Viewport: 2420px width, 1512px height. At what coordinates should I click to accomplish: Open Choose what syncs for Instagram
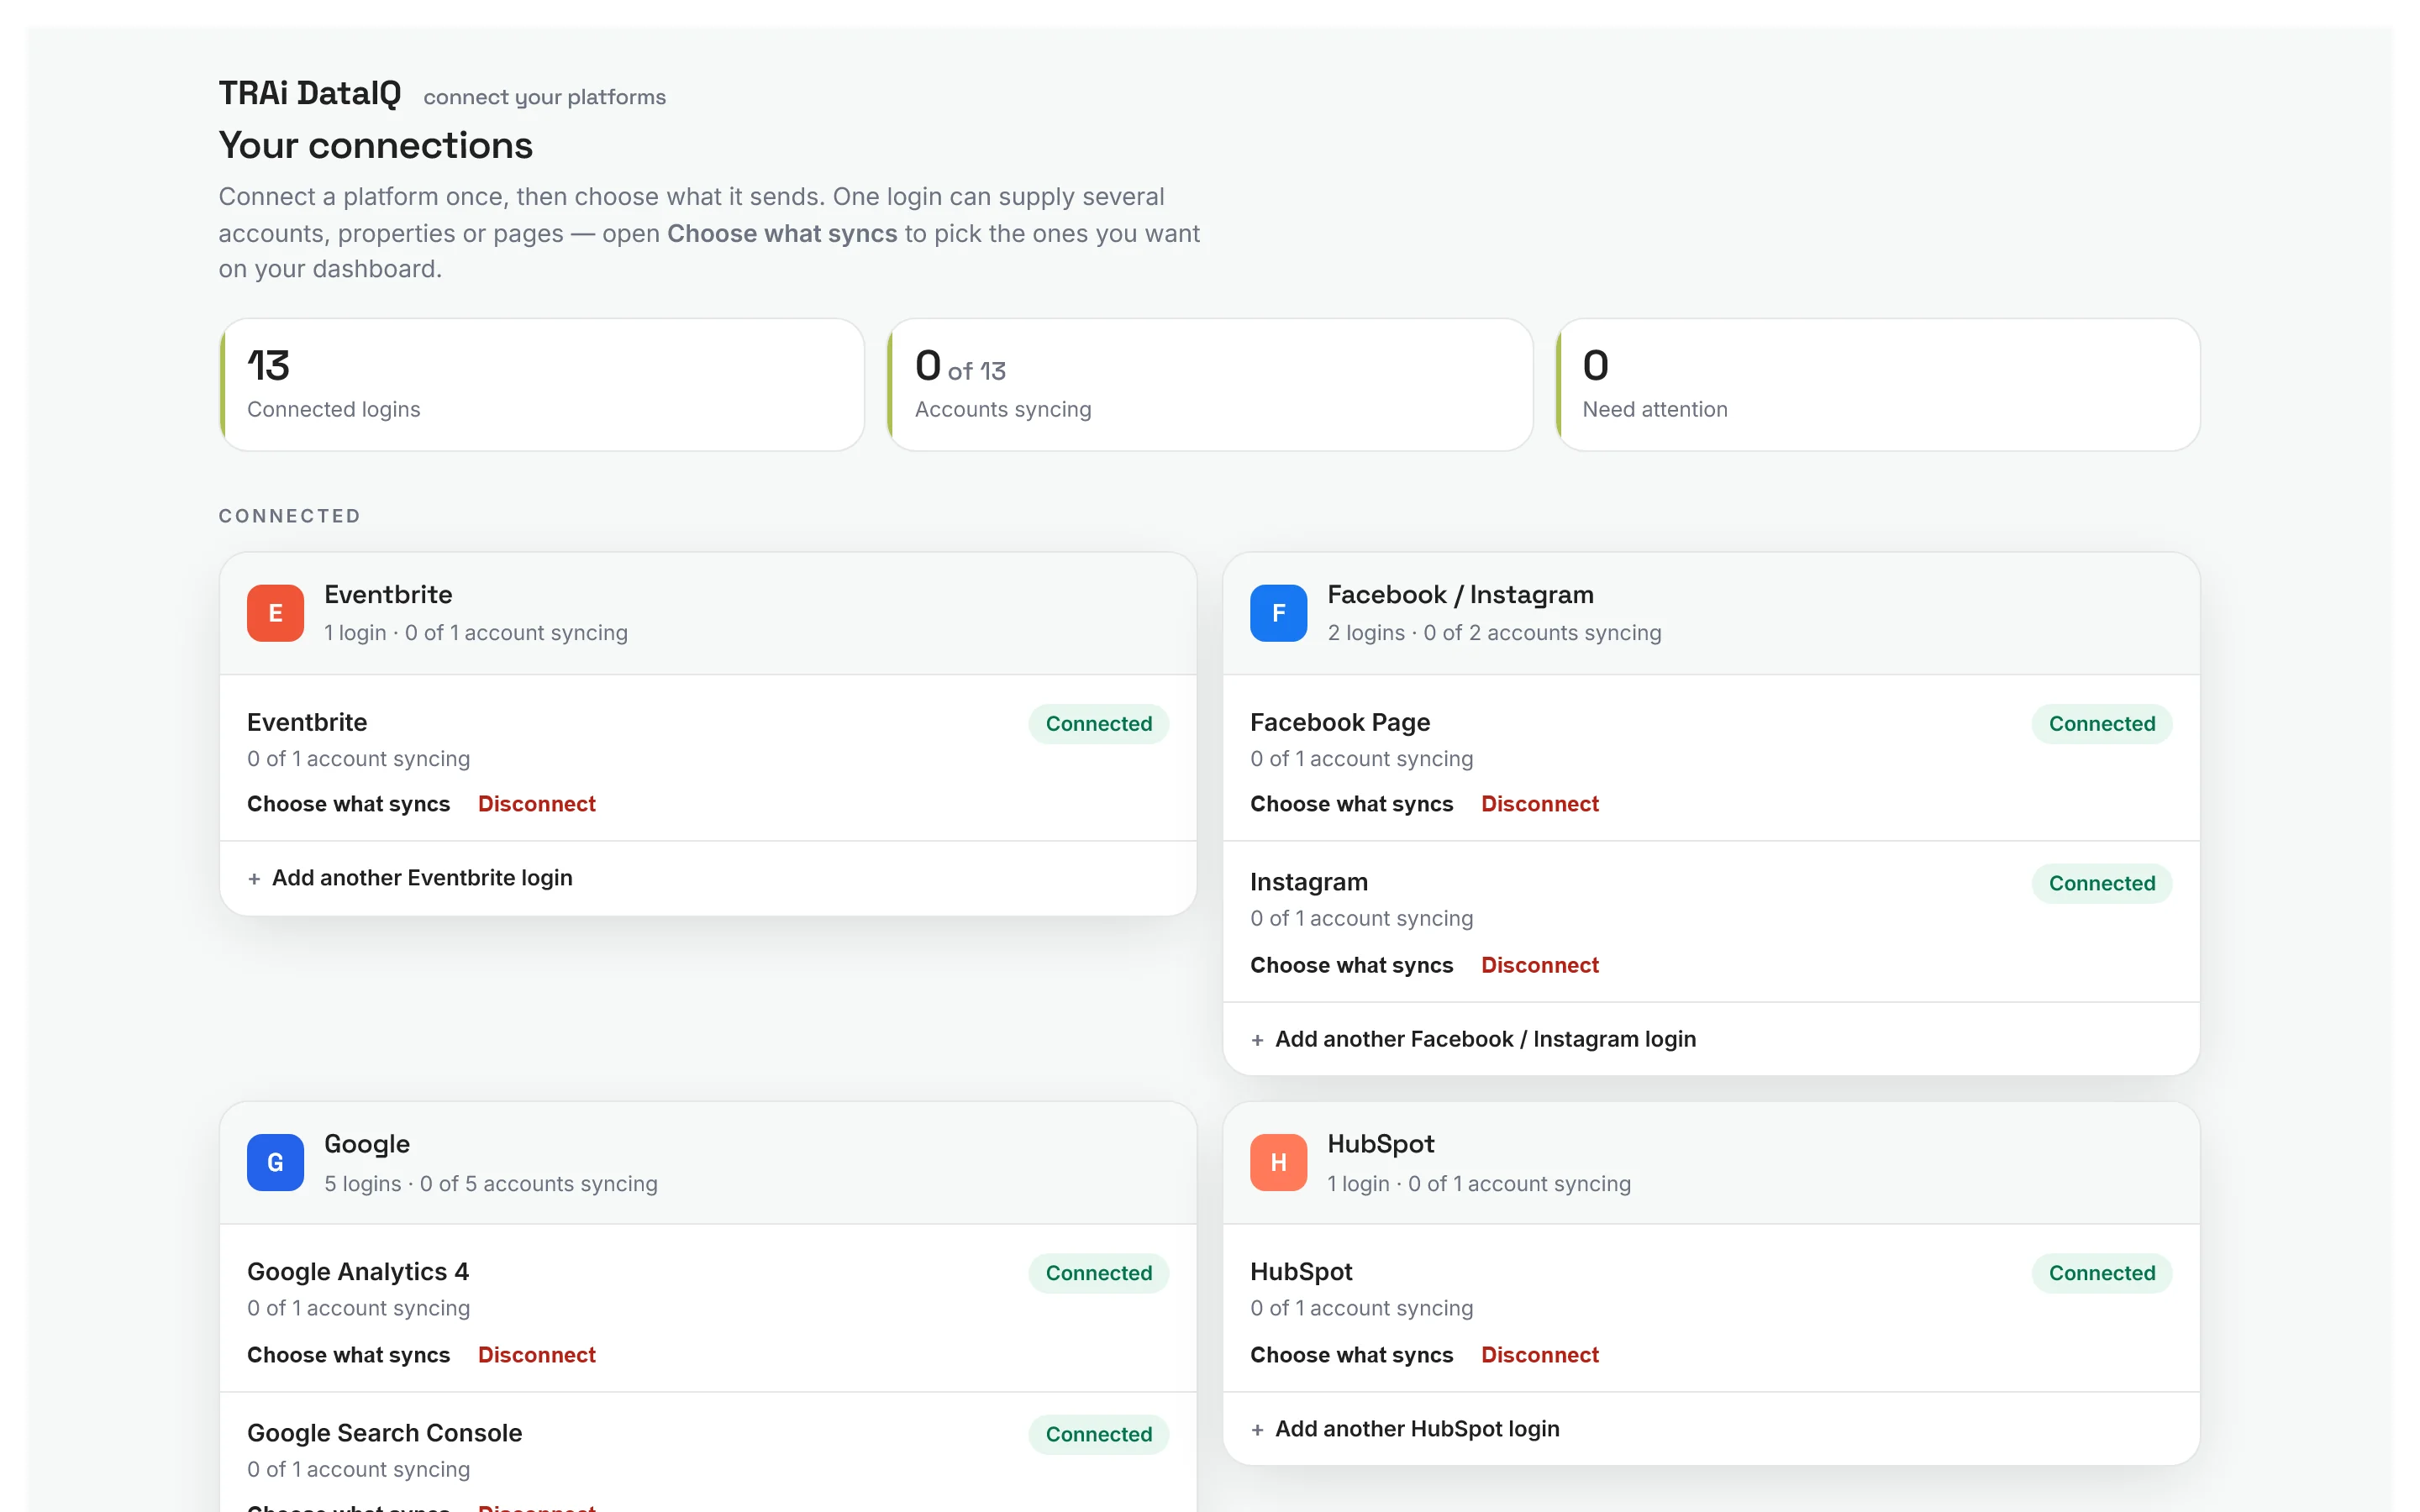[x=1351, y=965]
